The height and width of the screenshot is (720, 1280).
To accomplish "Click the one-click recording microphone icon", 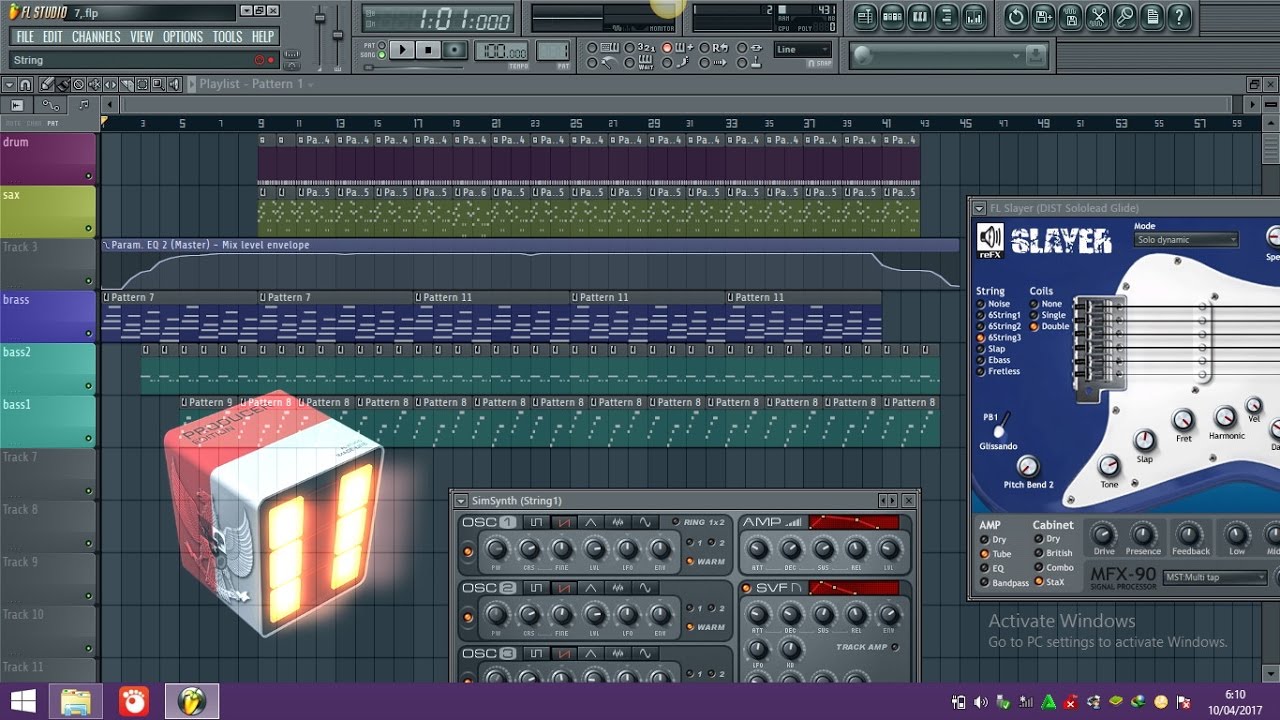I will coord(1125,17).
